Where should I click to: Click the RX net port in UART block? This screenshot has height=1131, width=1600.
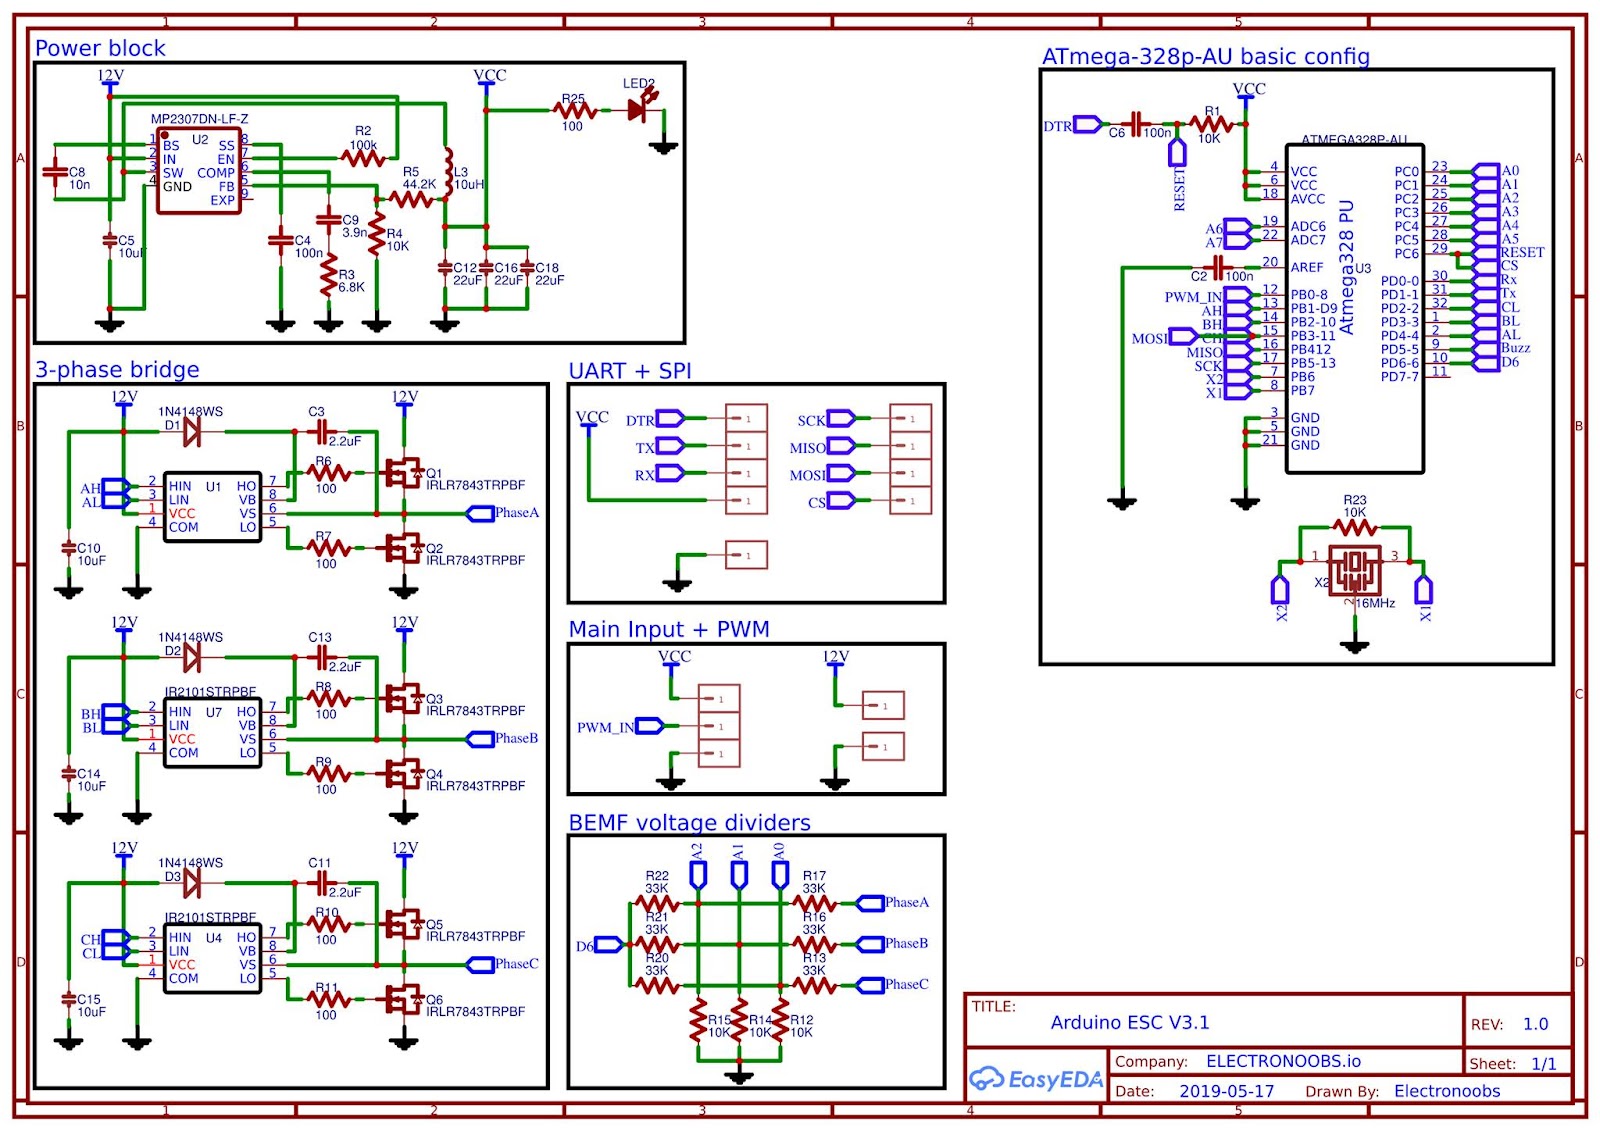point(669,473)
